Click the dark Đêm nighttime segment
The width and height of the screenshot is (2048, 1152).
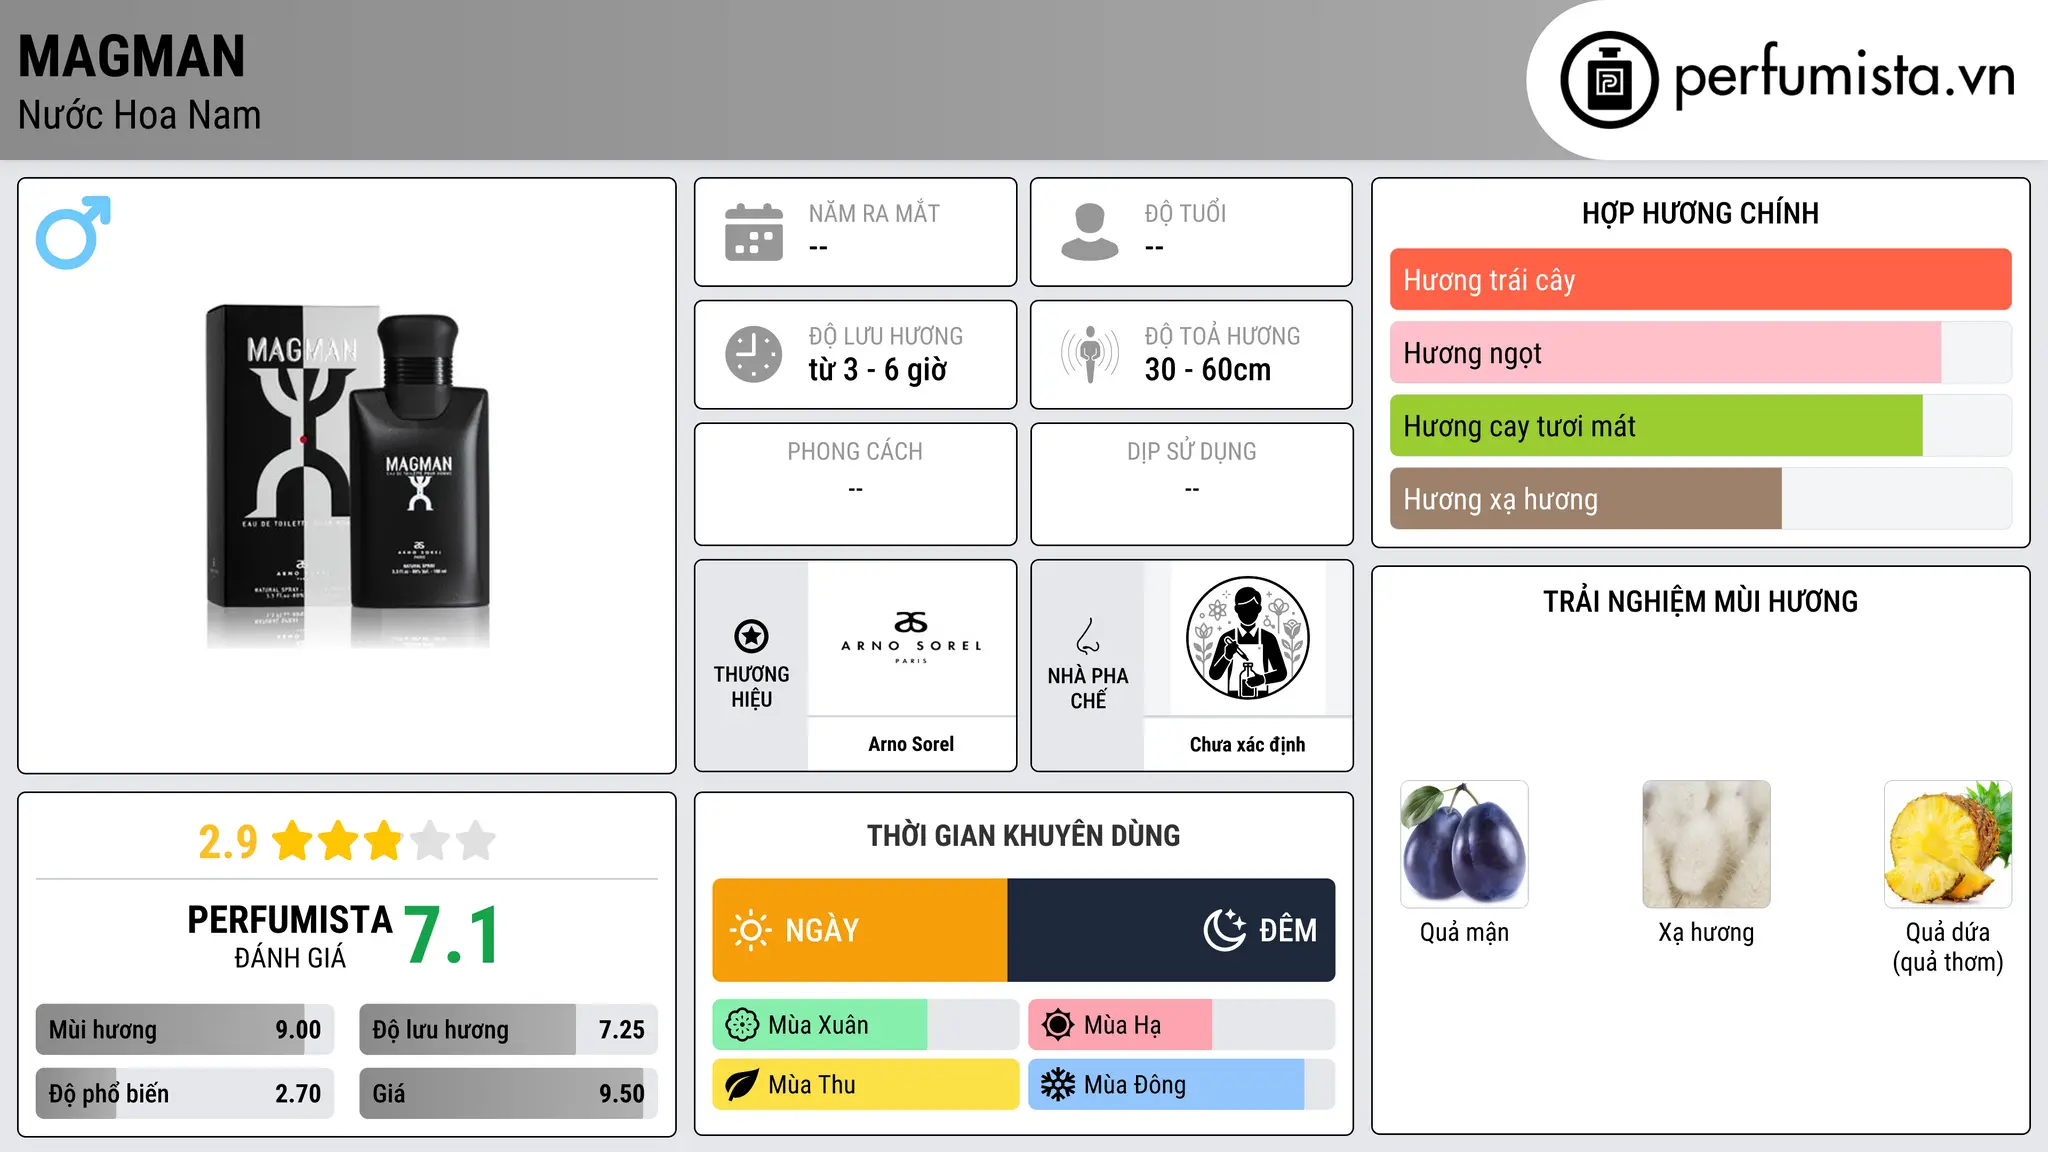click(x=1171, y=930)
